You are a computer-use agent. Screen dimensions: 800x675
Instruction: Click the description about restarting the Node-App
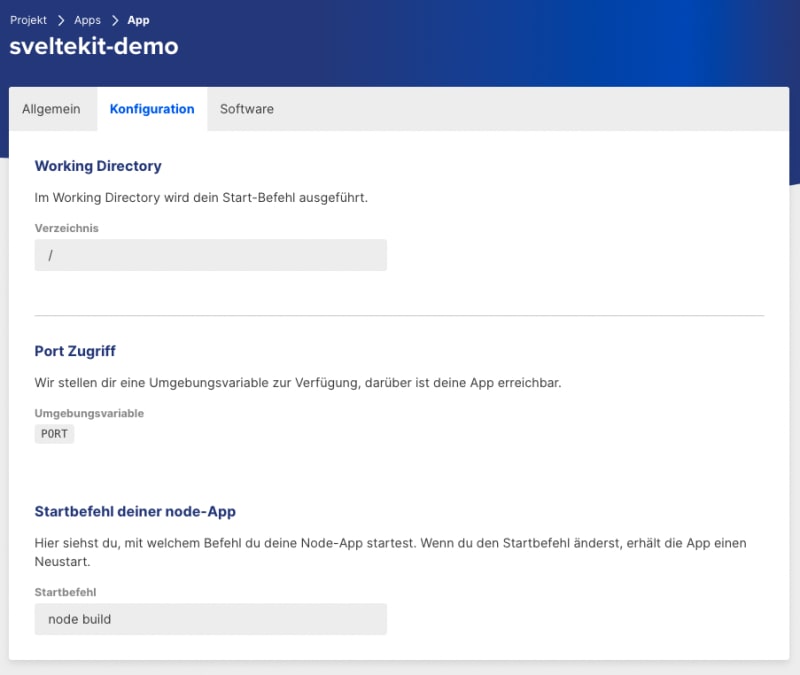[390, 552]
